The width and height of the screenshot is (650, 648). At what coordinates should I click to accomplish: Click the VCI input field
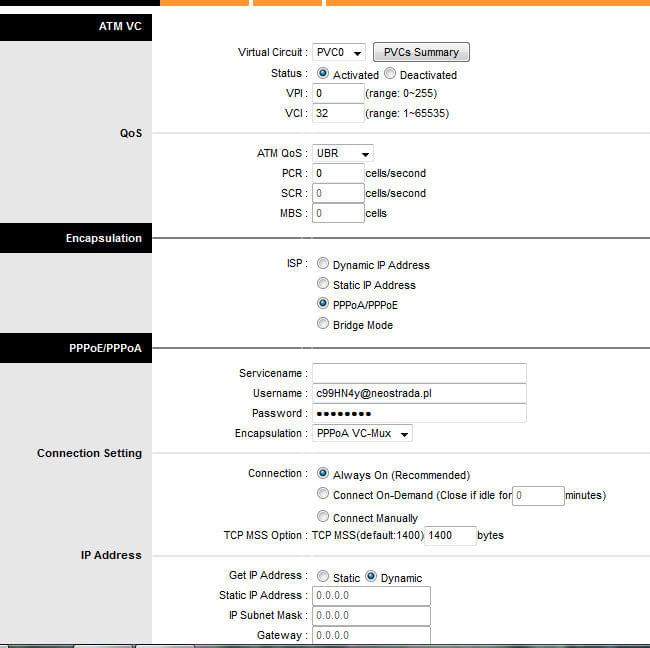point(338,113)
